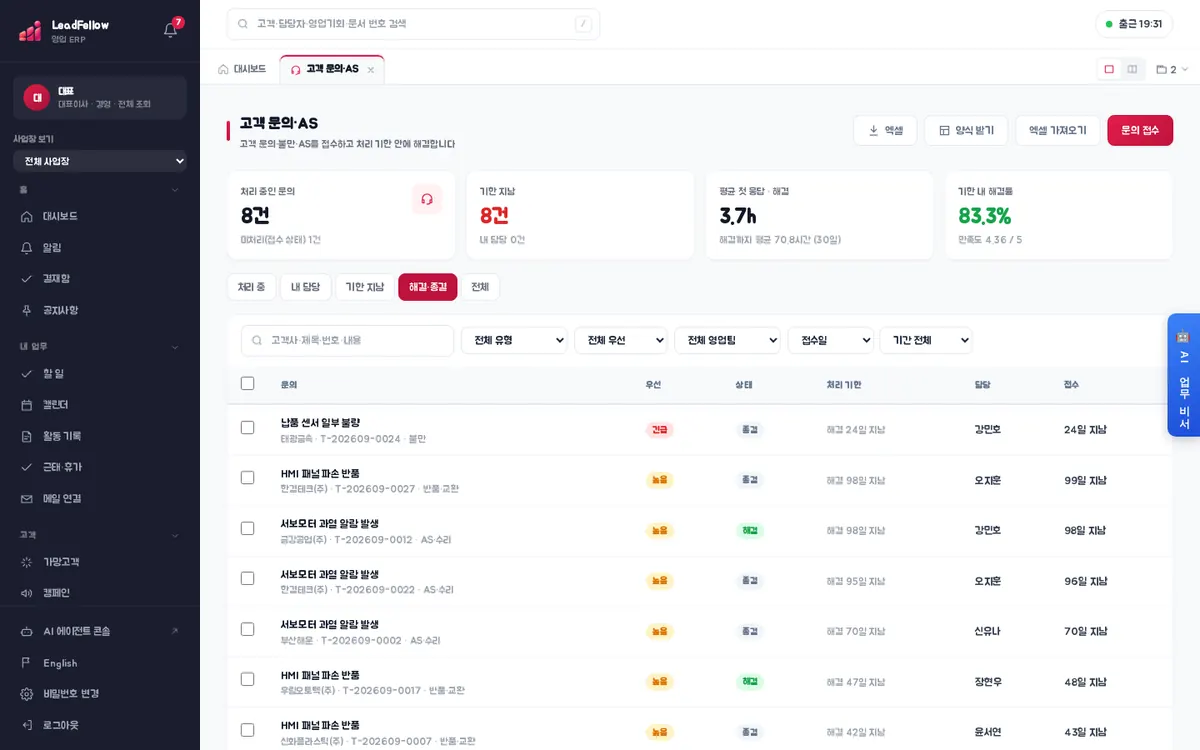
Task: Switch to the 대시보드 tab
Action: [242, 69]
